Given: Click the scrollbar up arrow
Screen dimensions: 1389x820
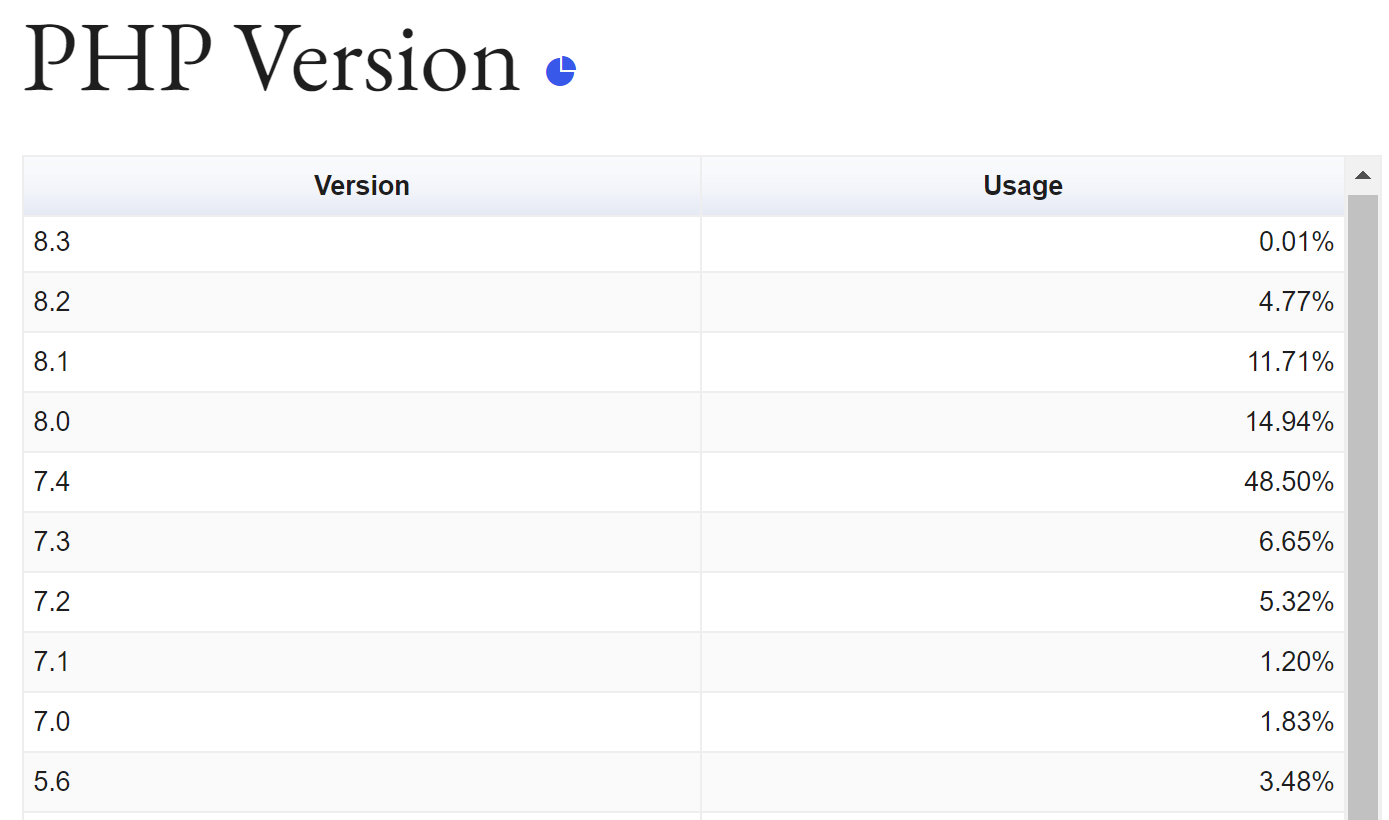Looking at the screenshot, I should [1362, 176].
